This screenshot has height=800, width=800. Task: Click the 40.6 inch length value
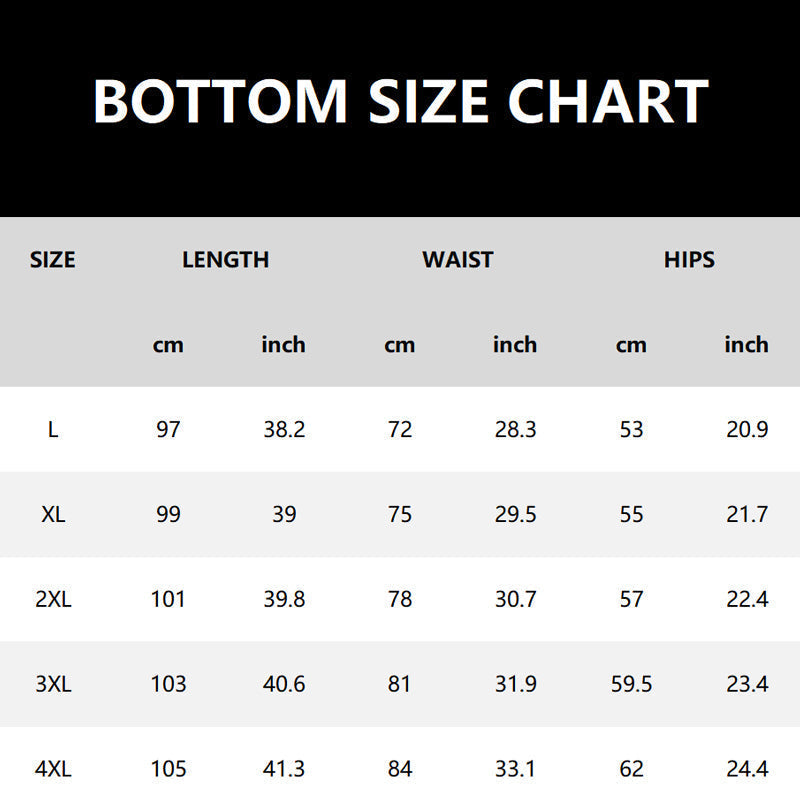pos(284,684)
